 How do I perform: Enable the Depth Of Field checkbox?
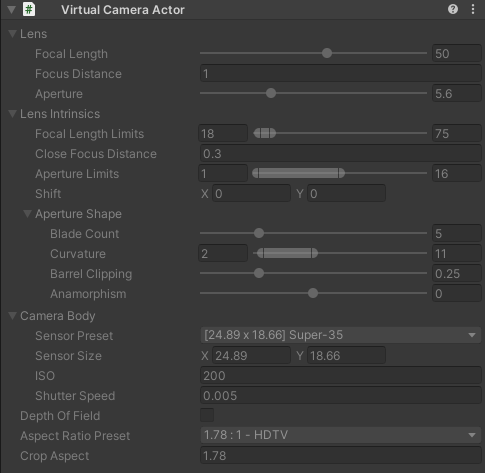click(207, 415)
